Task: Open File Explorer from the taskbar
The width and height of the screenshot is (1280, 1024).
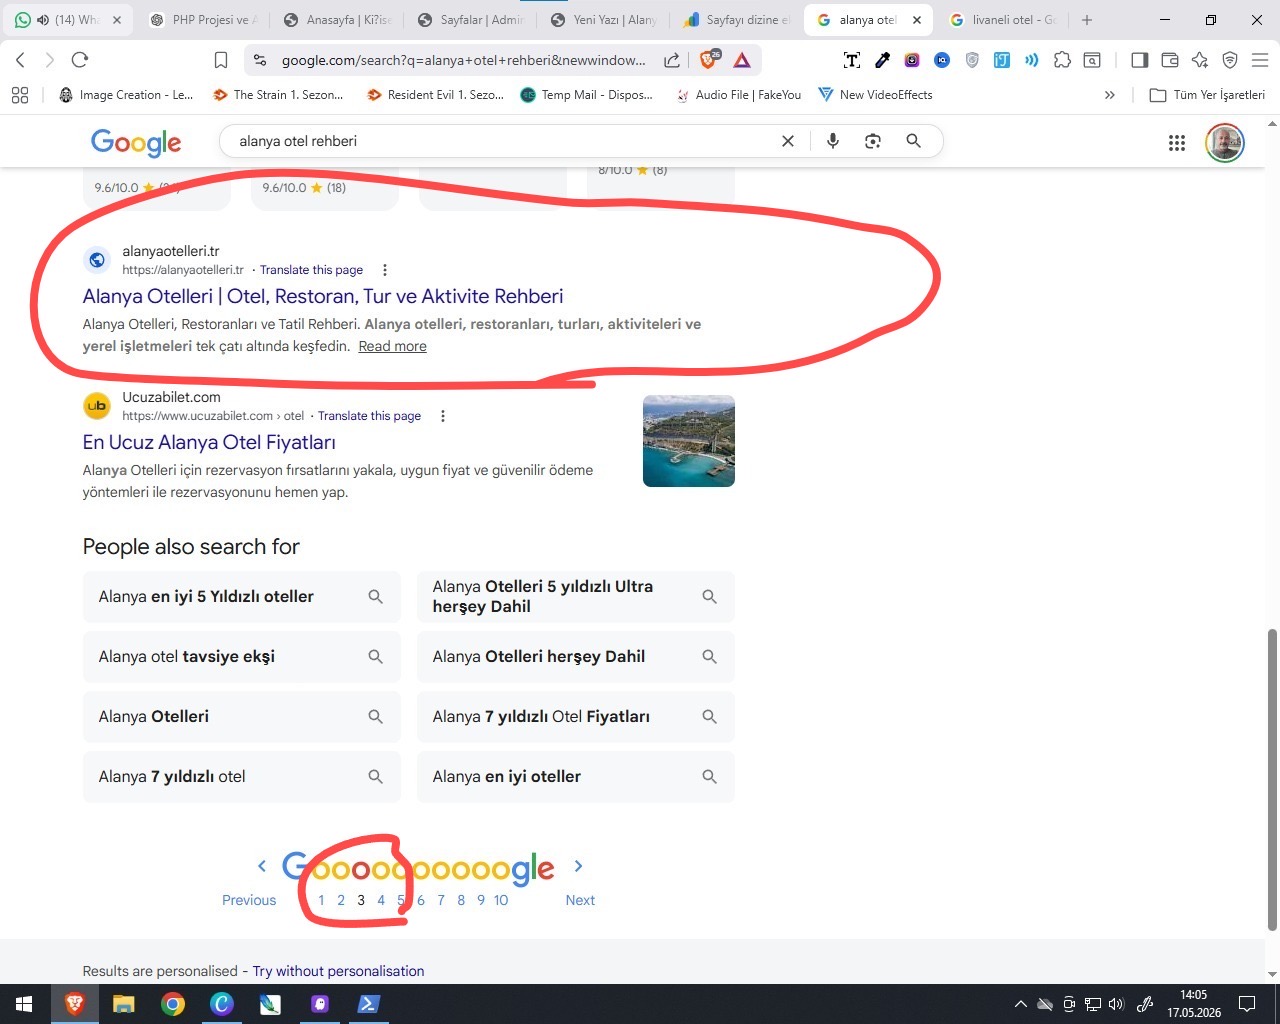Action: [123, 1004]
